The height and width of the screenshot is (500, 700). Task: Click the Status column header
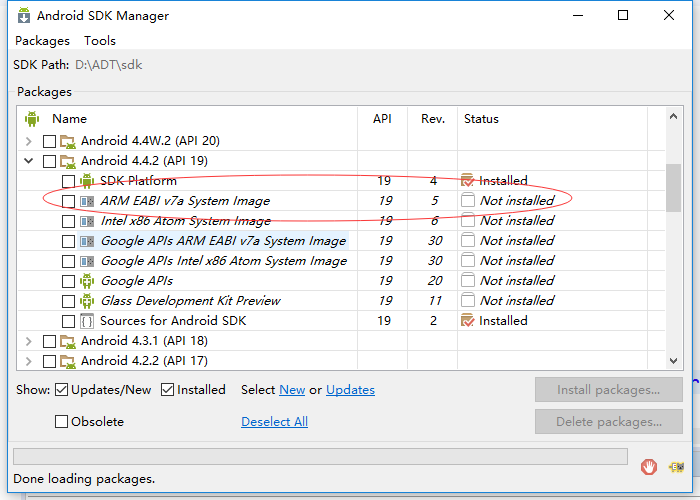(x=552, y=119)
